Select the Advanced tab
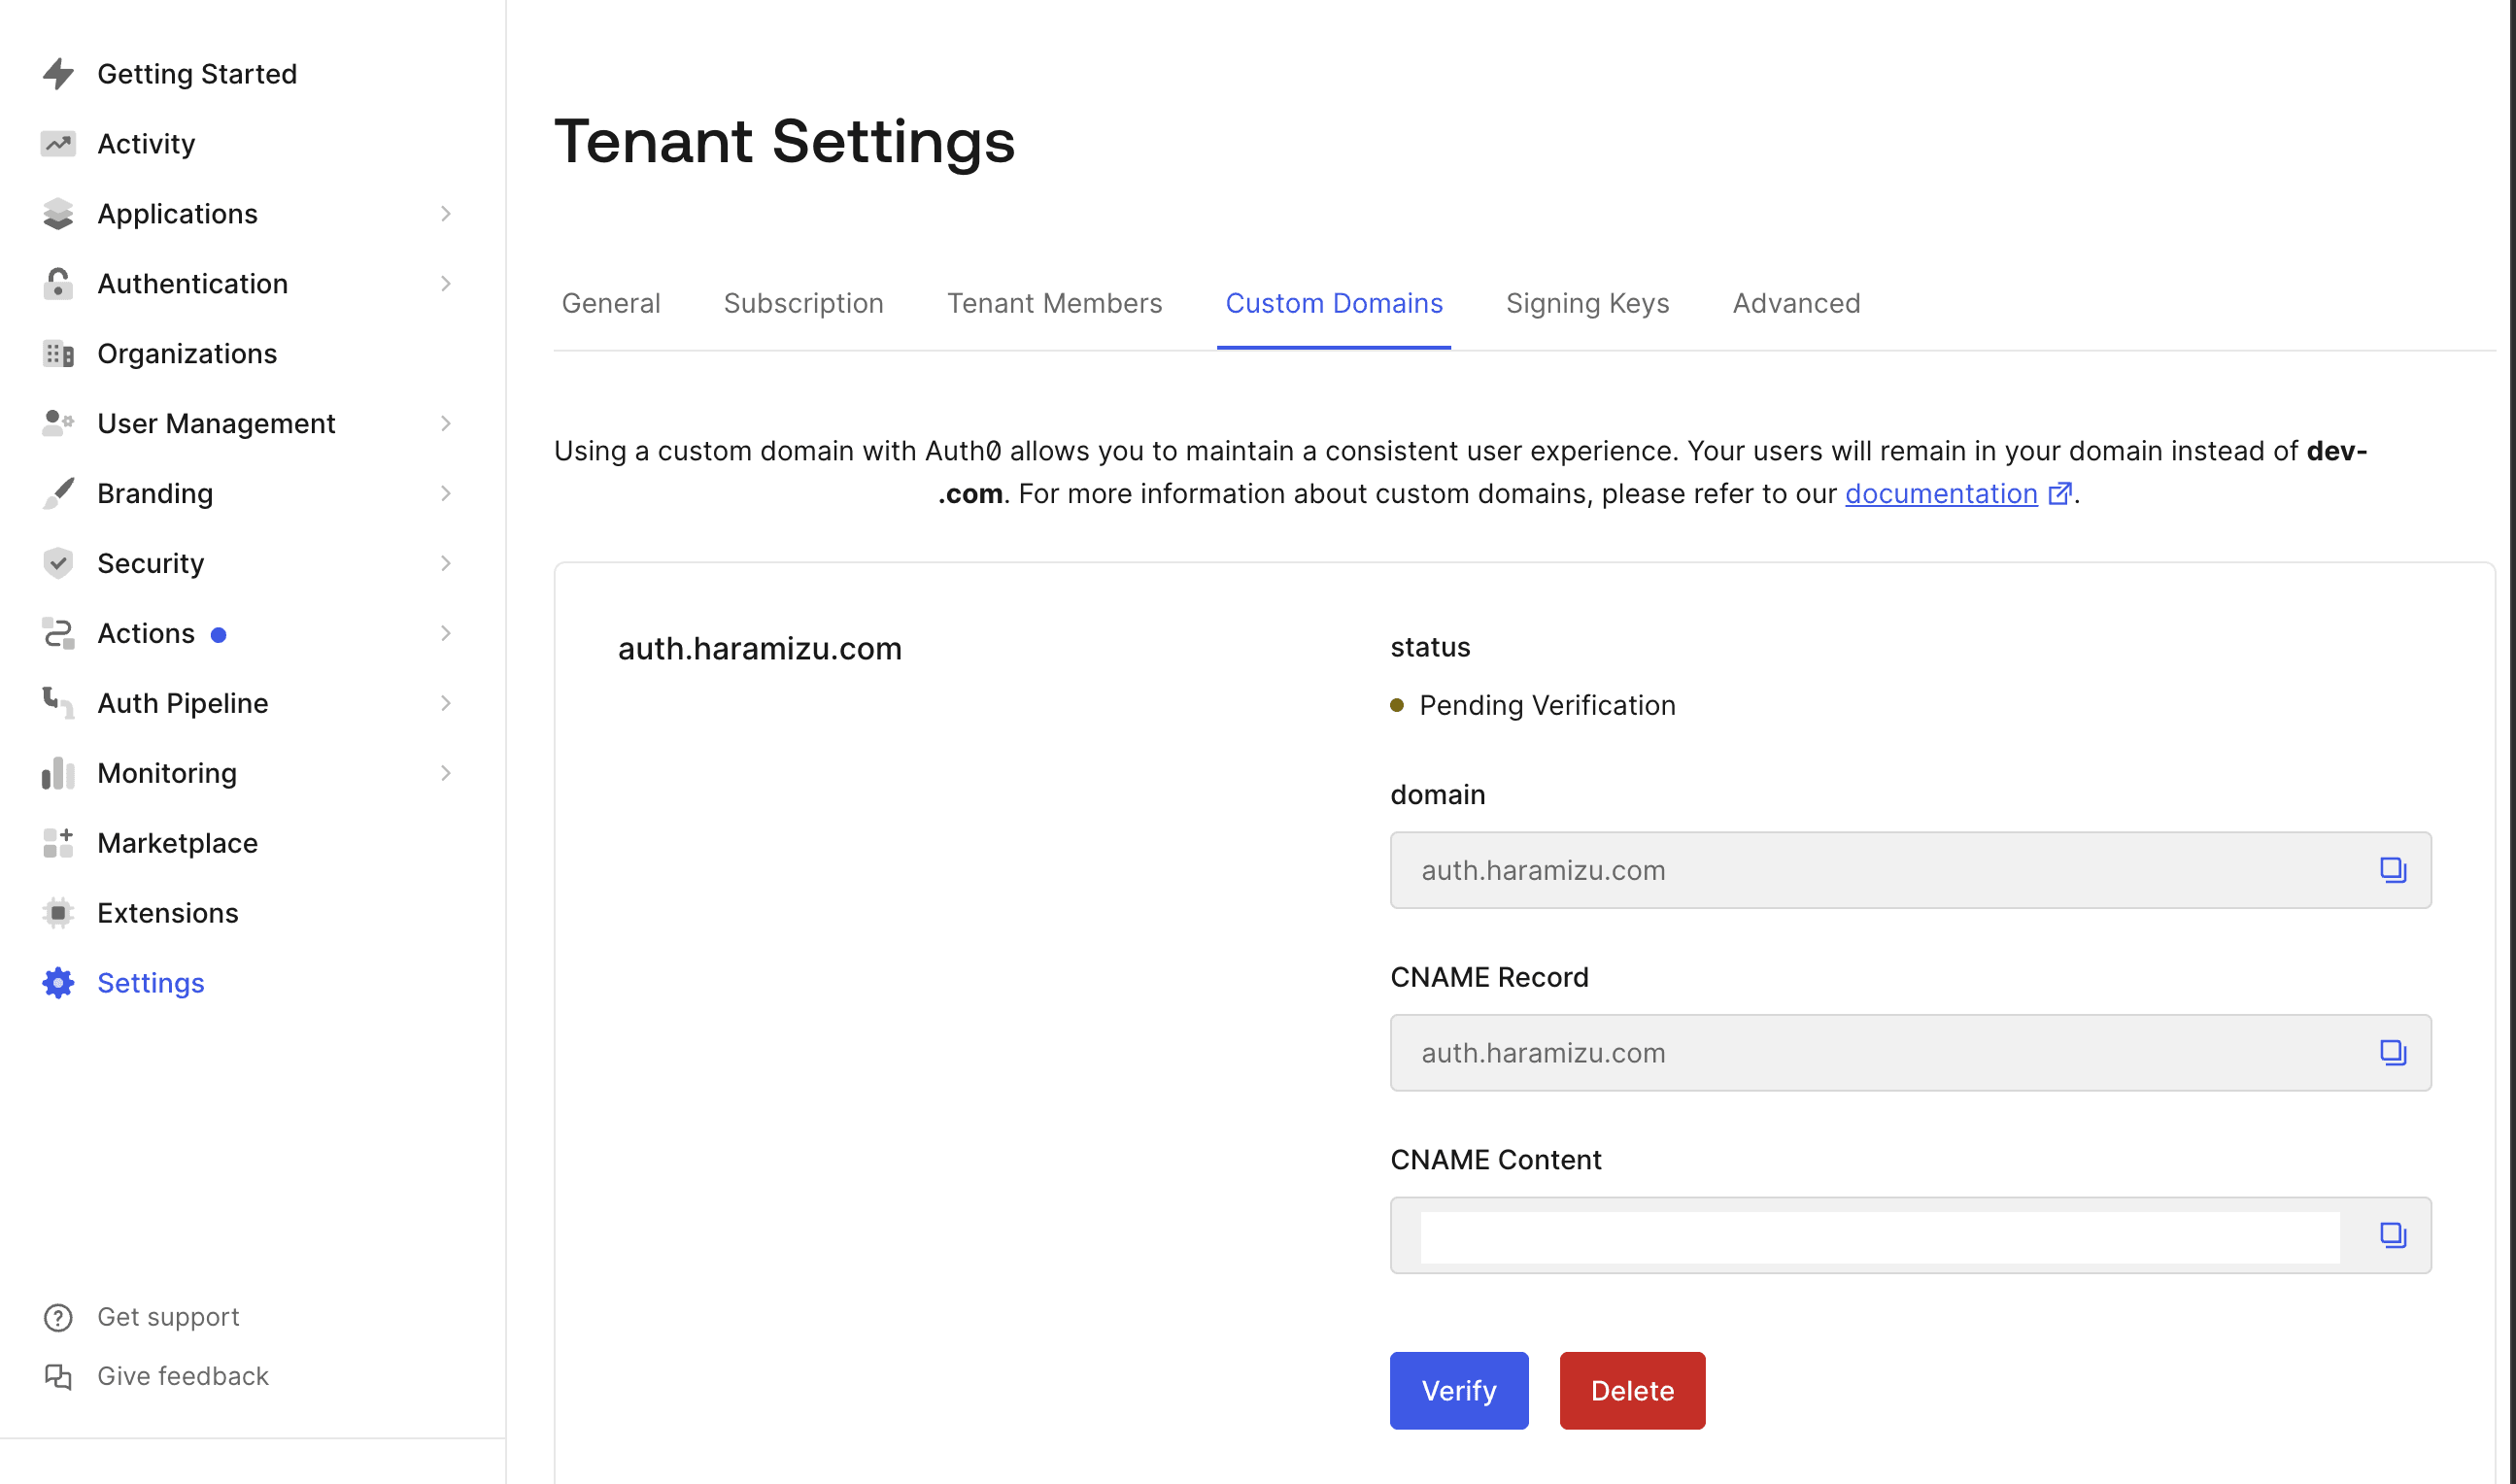This screenshot has height=1484, width=2516. click(x=1796, y=303)
